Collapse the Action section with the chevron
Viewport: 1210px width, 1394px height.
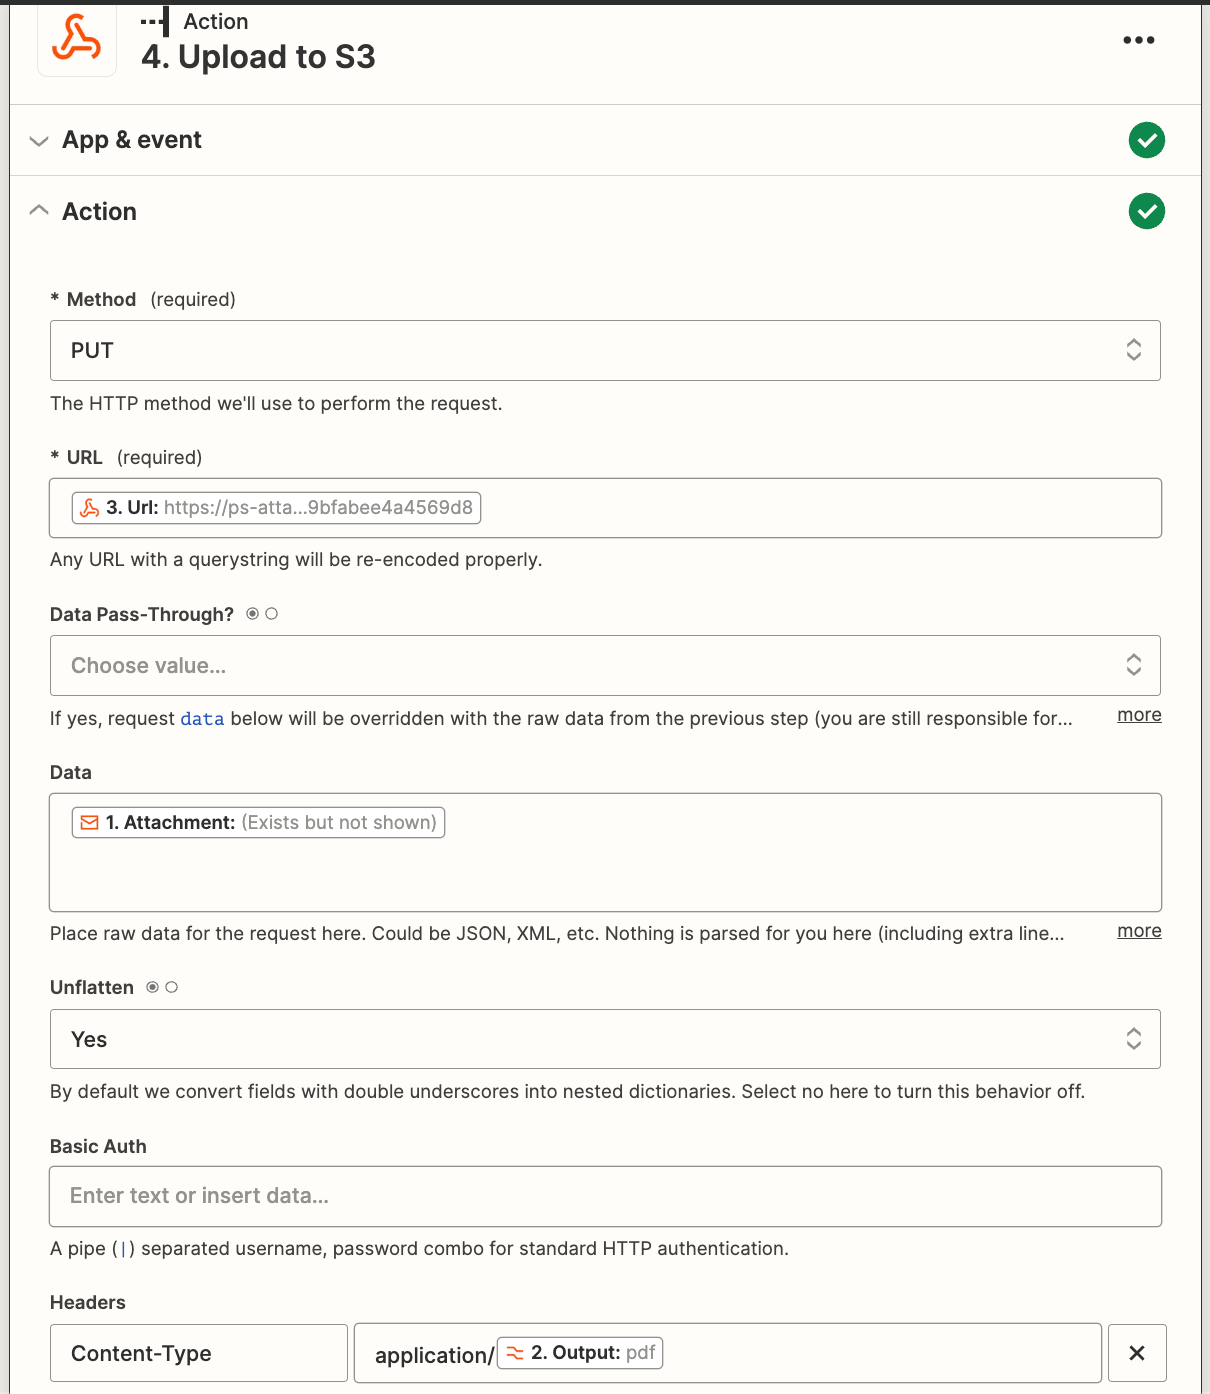(x=39, y=211)
